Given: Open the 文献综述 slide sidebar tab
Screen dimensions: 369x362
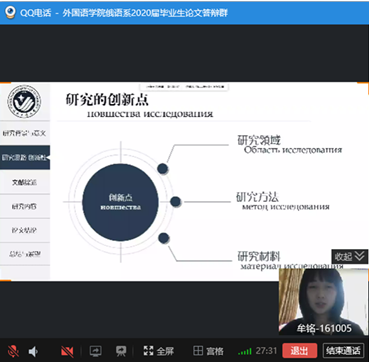Looking at the screenshot, I should click(x=25, y=182).
